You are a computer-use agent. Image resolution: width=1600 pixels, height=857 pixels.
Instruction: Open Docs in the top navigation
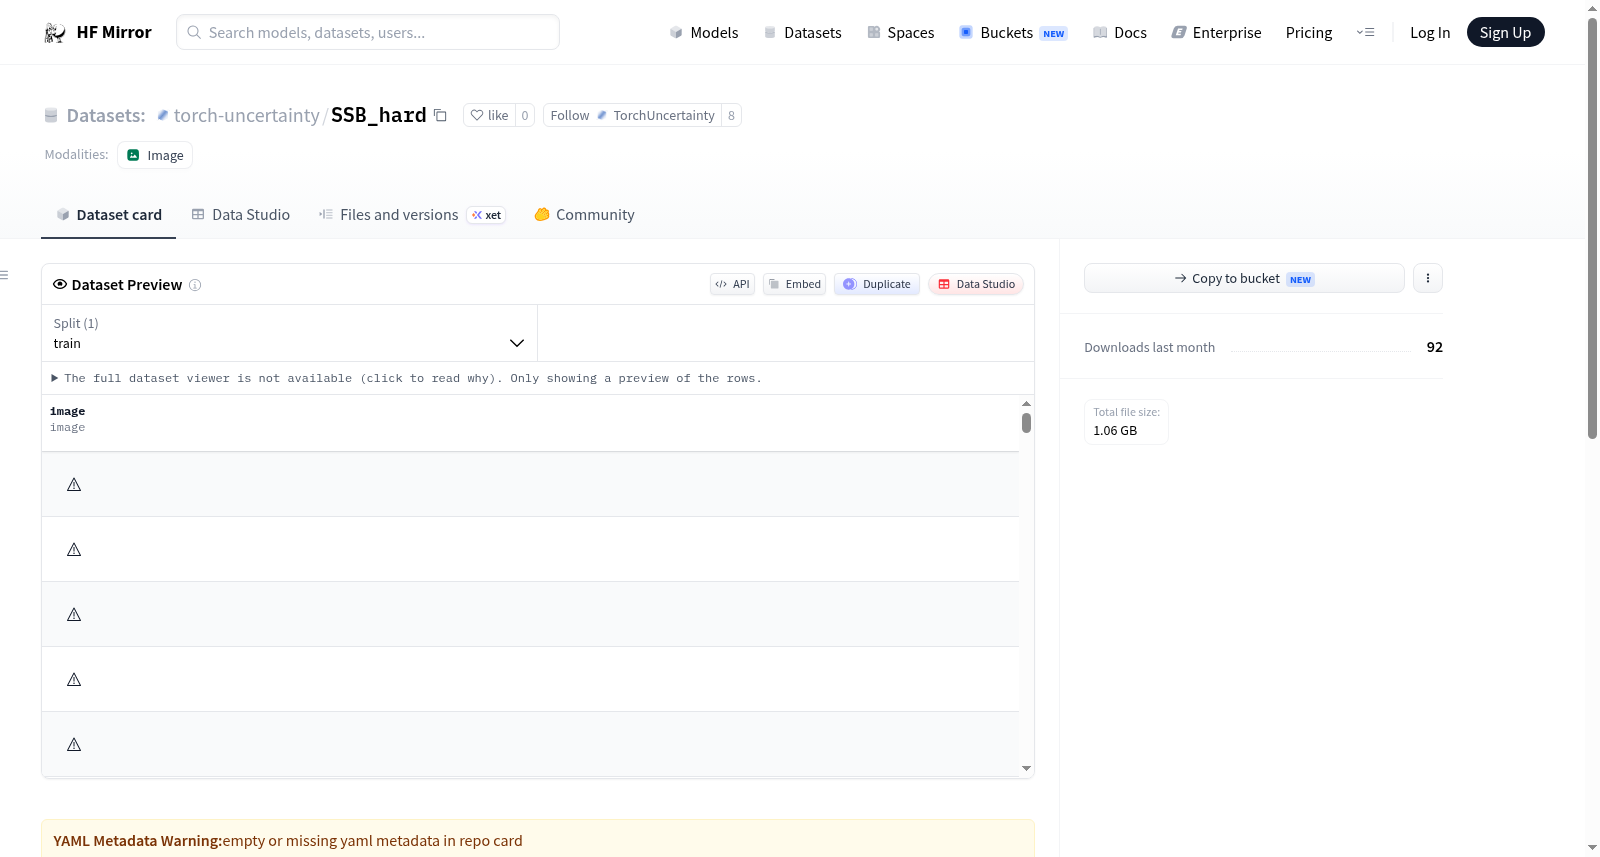tap(1120, 33)
